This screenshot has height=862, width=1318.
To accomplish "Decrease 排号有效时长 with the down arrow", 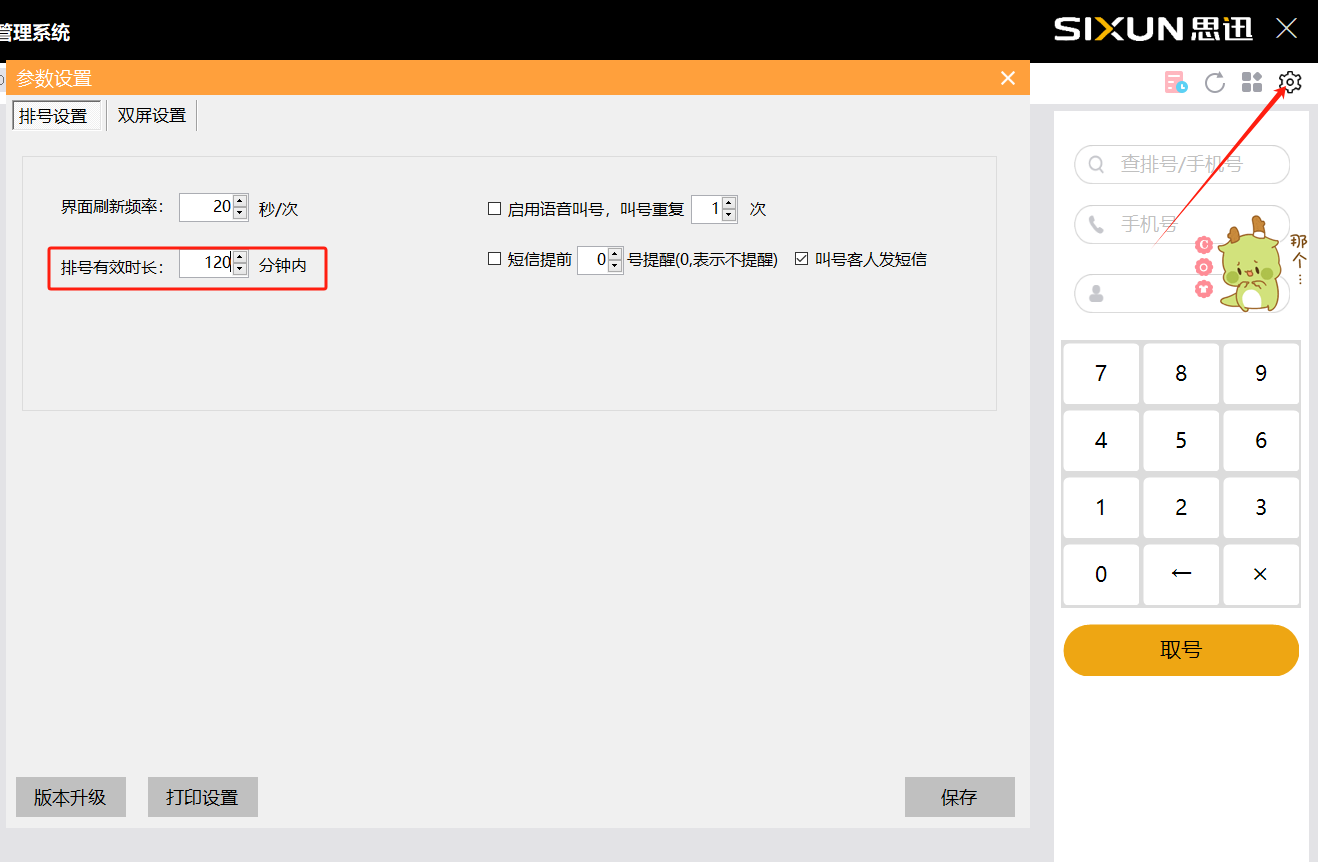I will point(240,269).
